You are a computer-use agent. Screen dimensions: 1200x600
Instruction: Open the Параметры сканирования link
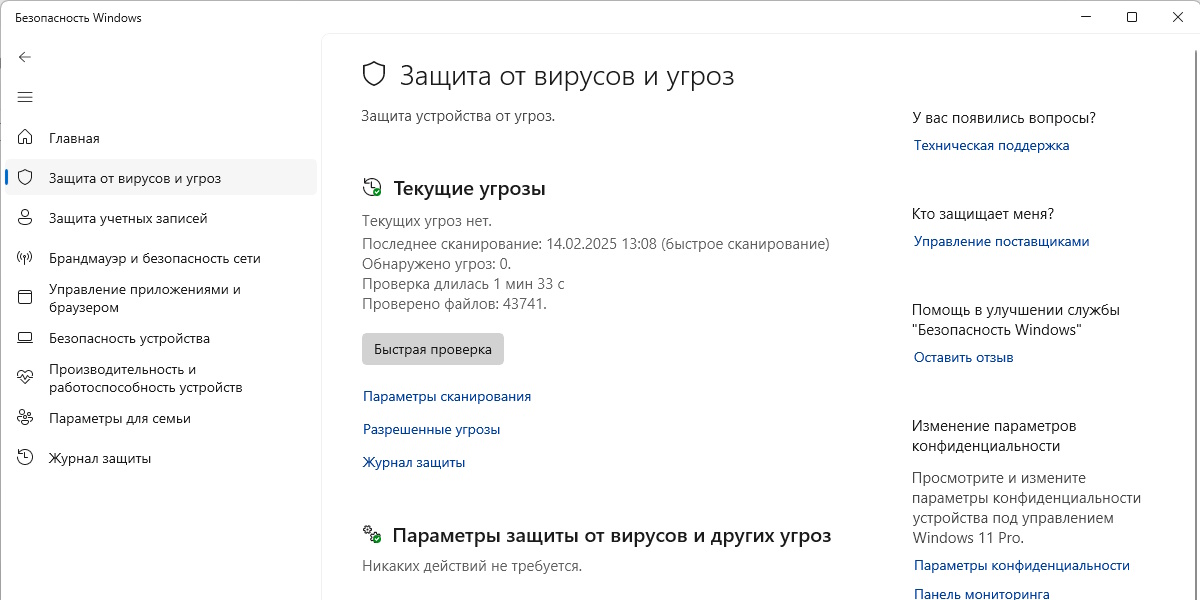(447, 396)
